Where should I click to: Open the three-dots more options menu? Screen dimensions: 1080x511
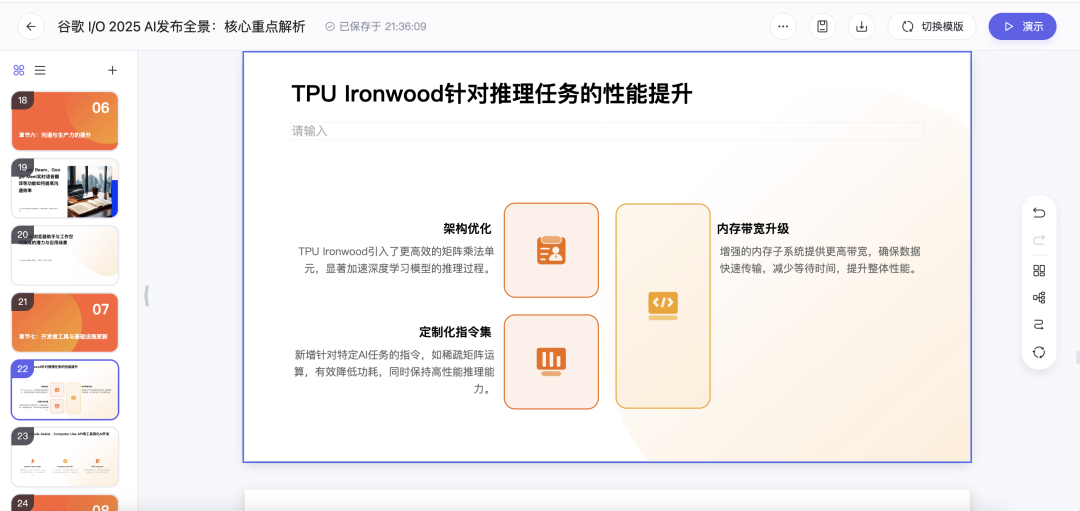(x=782, y=27)
